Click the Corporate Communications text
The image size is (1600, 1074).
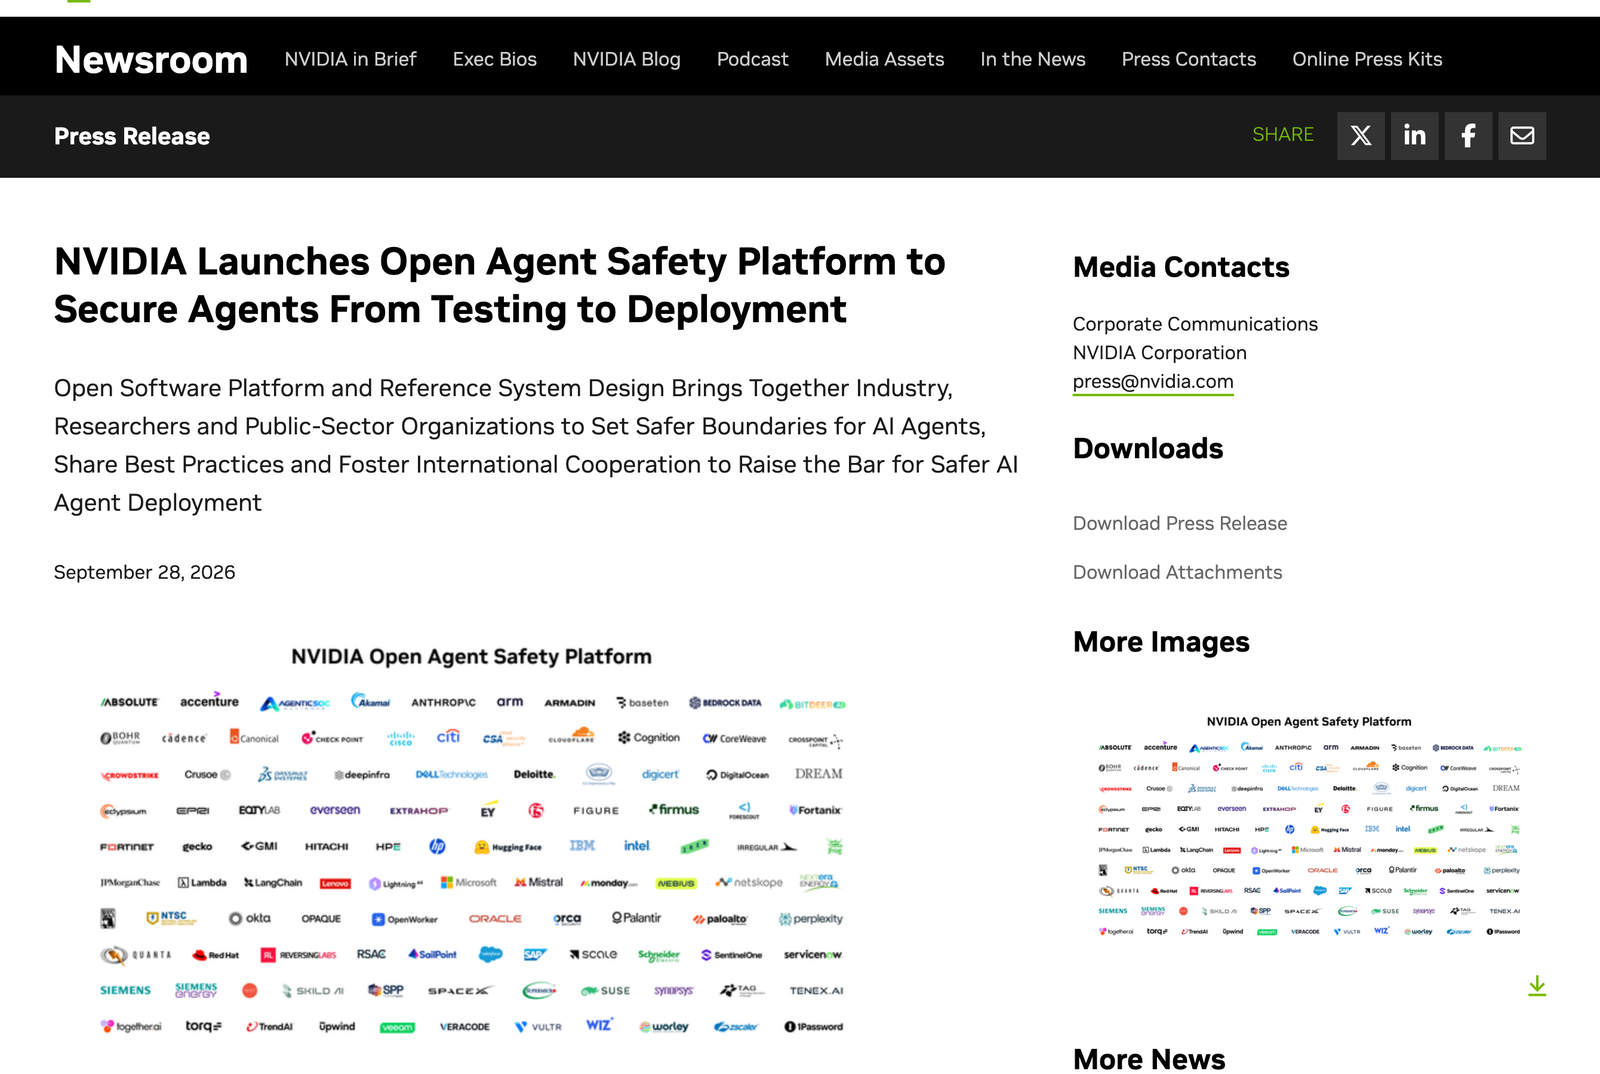tap(1195, 324)
